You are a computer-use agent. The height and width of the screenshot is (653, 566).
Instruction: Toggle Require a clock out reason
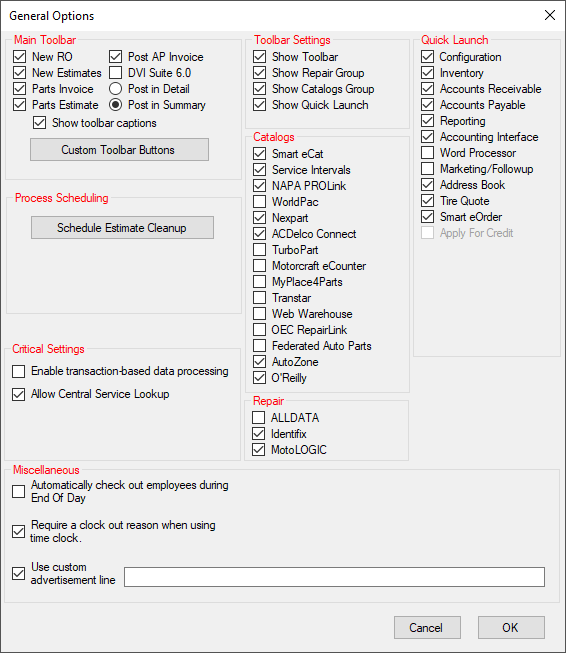pos(18,531)
